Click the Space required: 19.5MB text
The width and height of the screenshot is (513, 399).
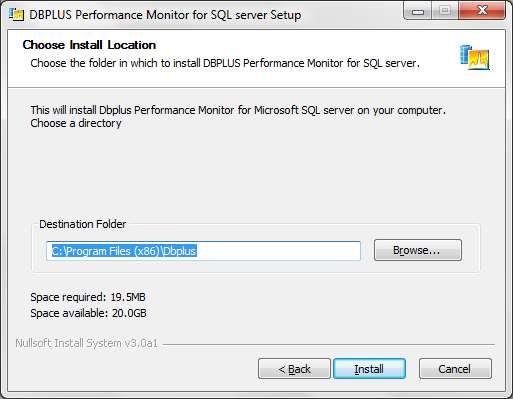coord(88,297)
